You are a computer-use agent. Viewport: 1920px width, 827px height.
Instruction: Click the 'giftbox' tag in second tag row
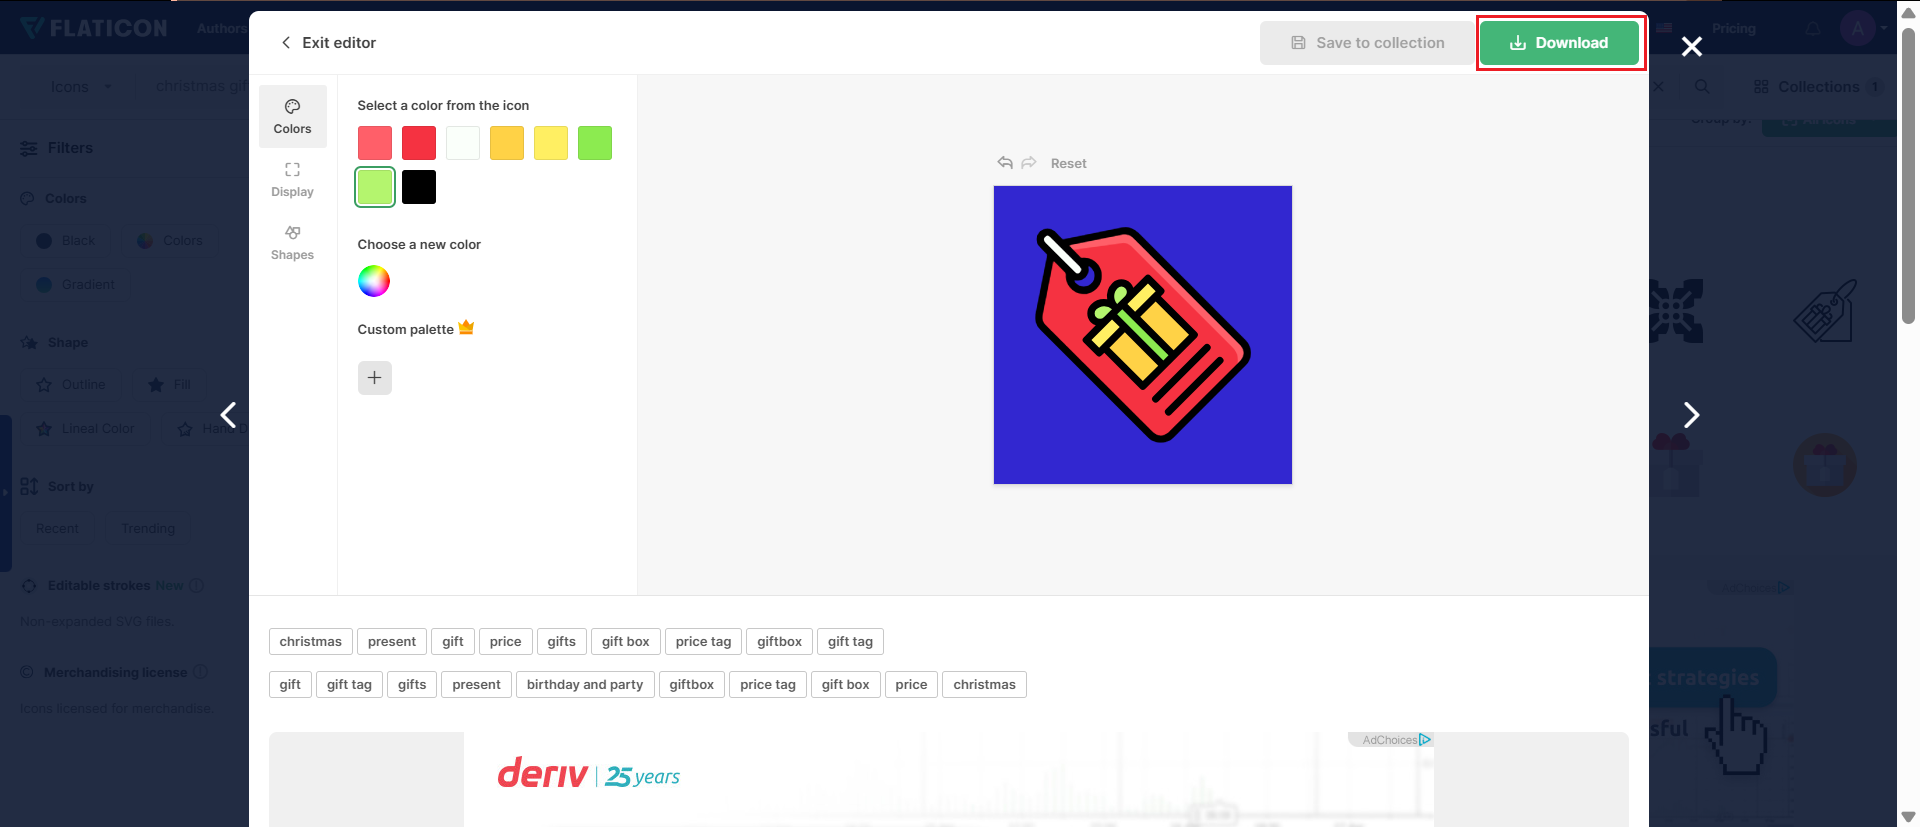pyautogui.click(x=692, y=685)
